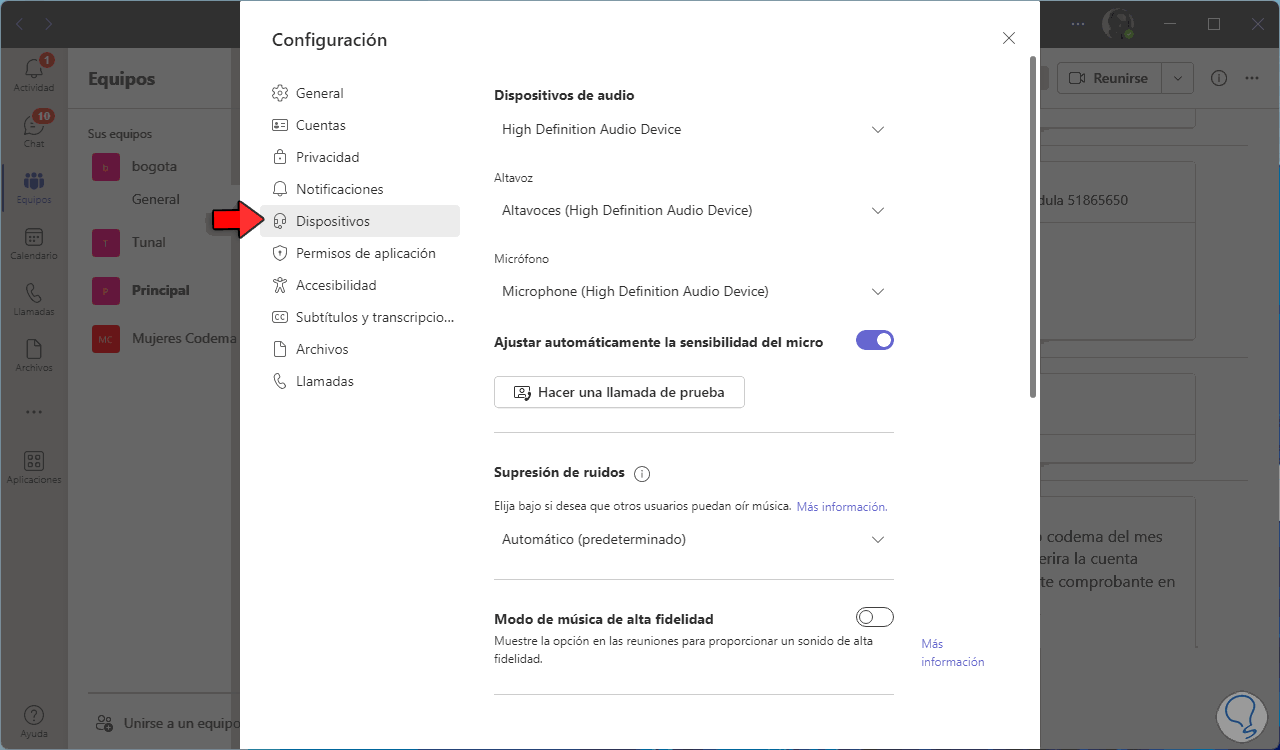Select Privacidad in the settings menu
The image size is (1280, 750).
(x=327, y=157)
